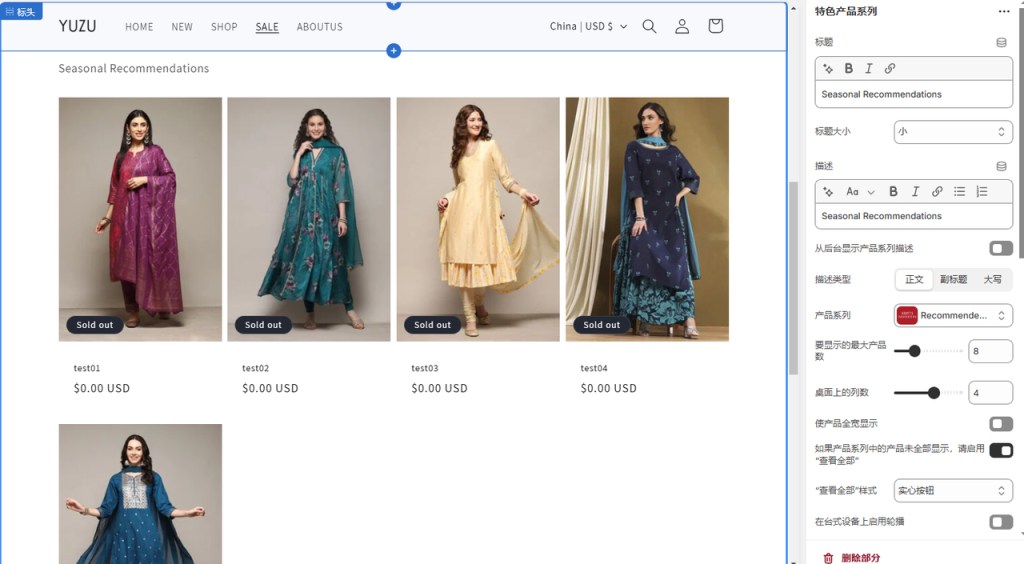Go to SHOP menu item
1024x564 pixels.
[224, 27]
